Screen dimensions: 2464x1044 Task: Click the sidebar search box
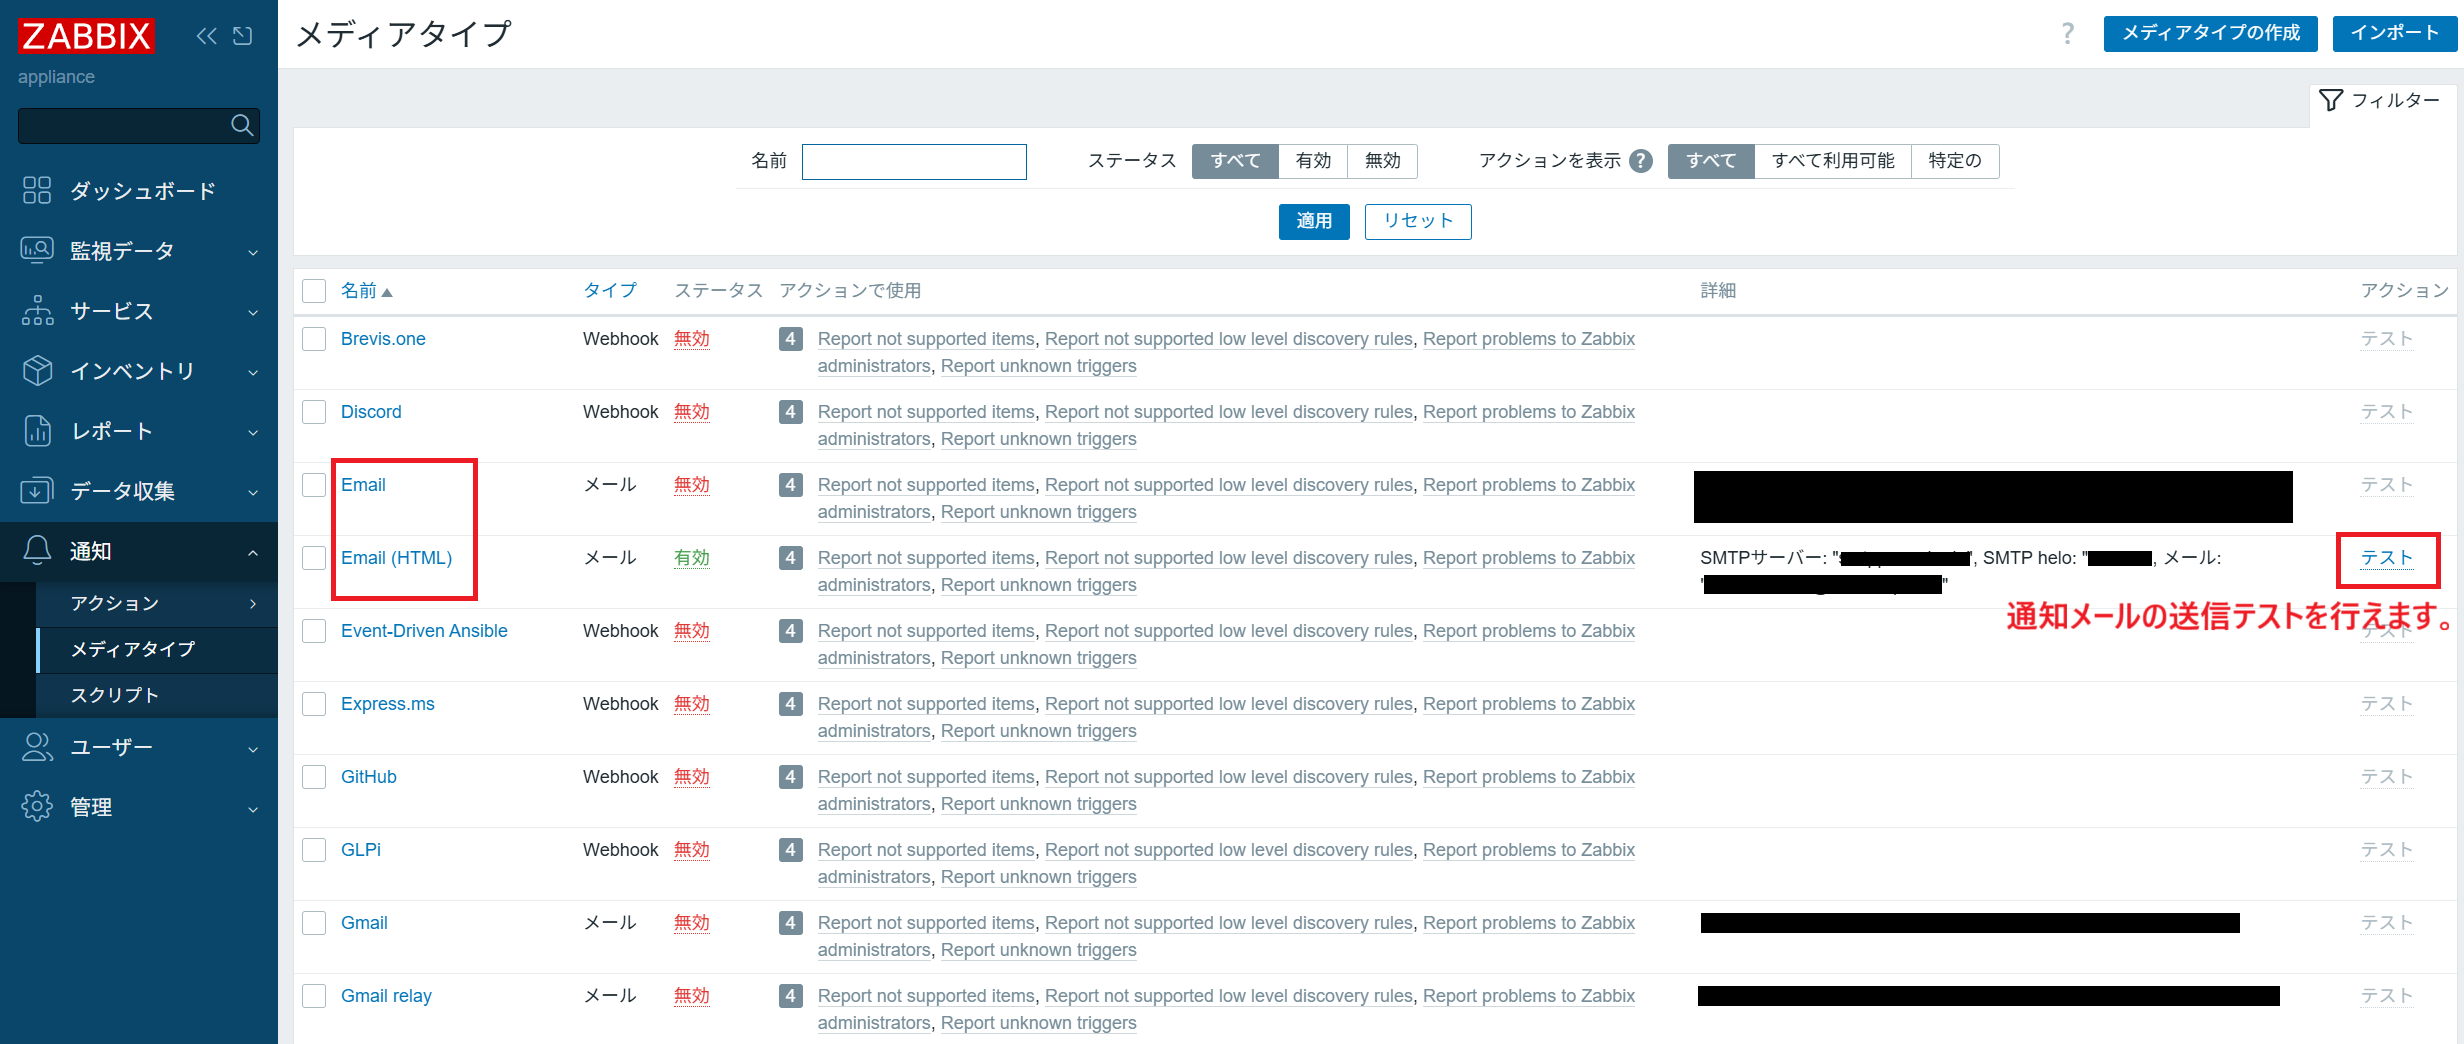coord(139,125)
